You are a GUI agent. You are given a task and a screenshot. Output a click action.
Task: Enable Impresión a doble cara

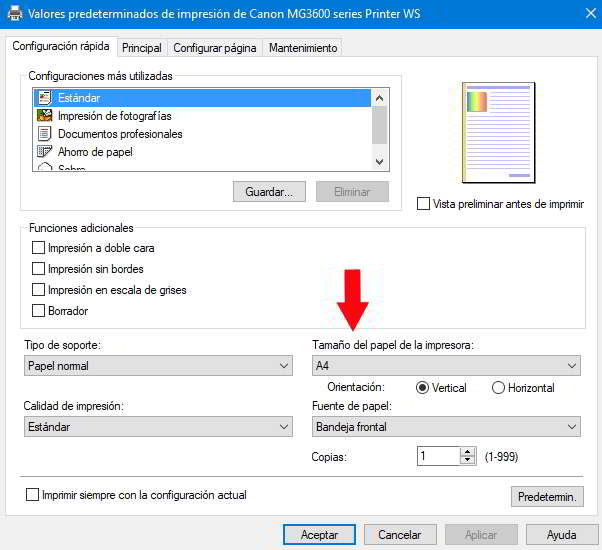click(38, 248)
